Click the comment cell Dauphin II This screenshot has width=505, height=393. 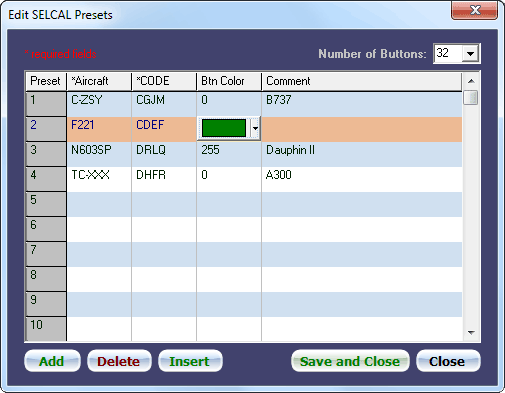362,154
